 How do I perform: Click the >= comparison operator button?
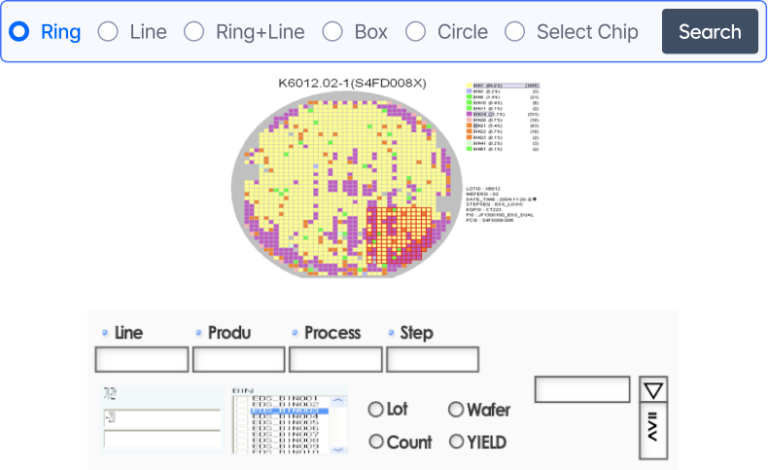coord(653,431)
